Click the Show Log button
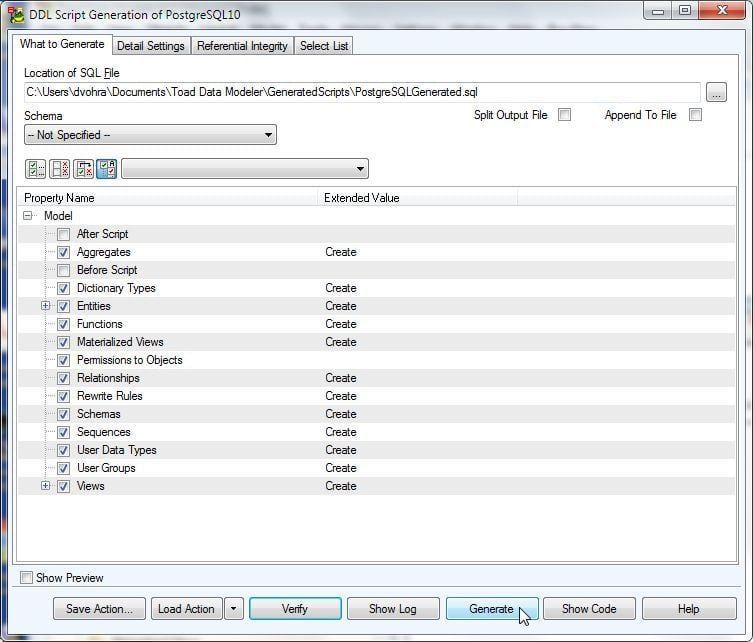753x642 pixels. [393, 609]
